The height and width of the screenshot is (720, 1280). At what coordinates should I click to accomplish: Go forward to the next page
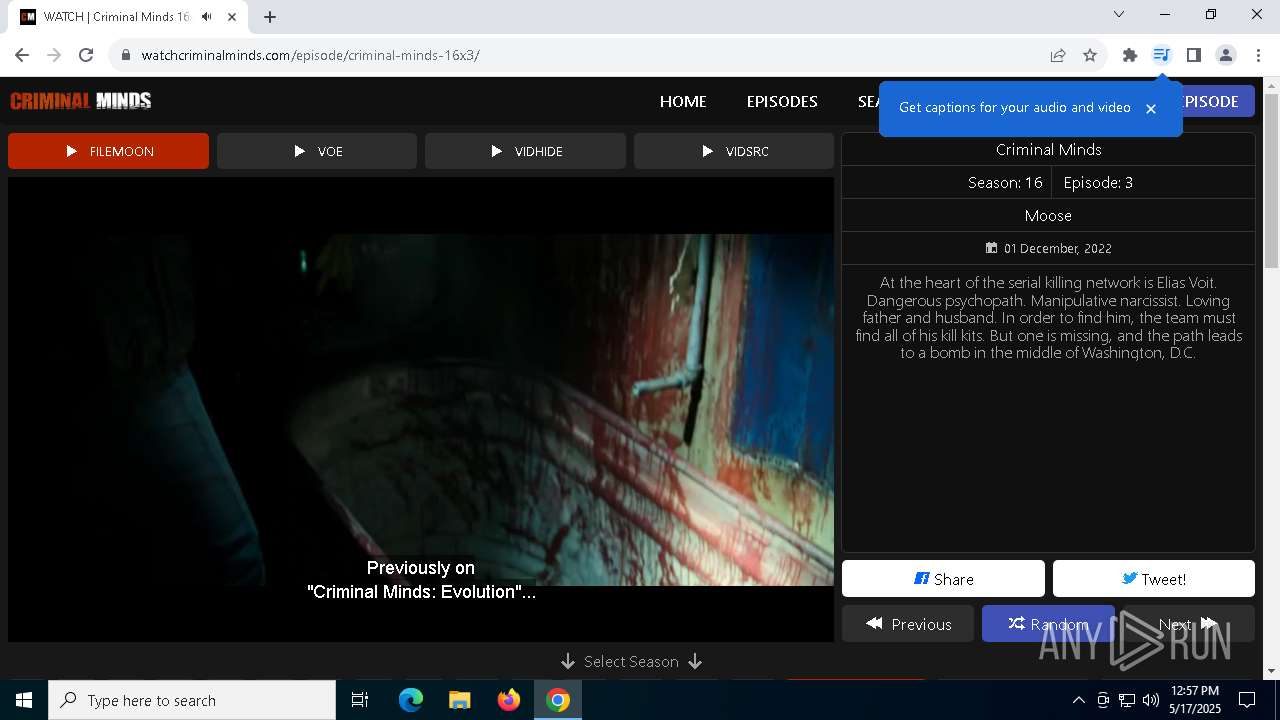click(54, 55)
